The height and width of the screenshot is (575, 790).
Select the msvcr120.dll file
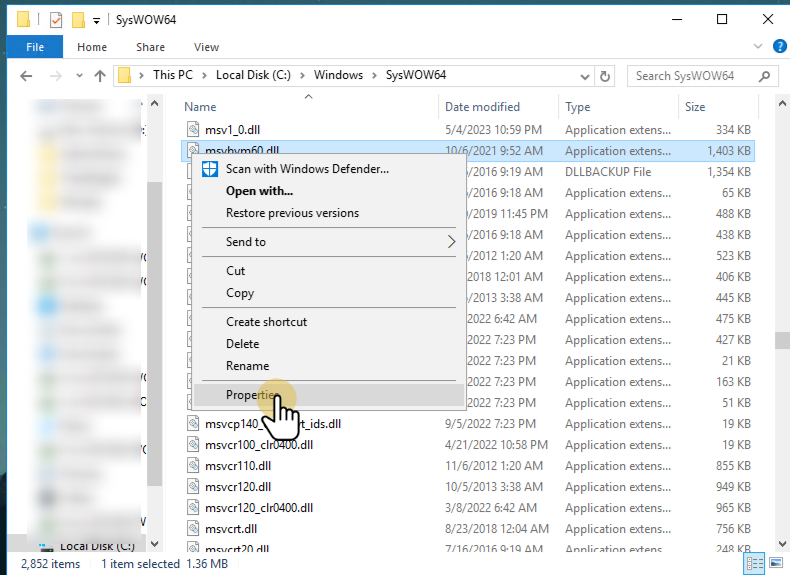pos(238,487)
